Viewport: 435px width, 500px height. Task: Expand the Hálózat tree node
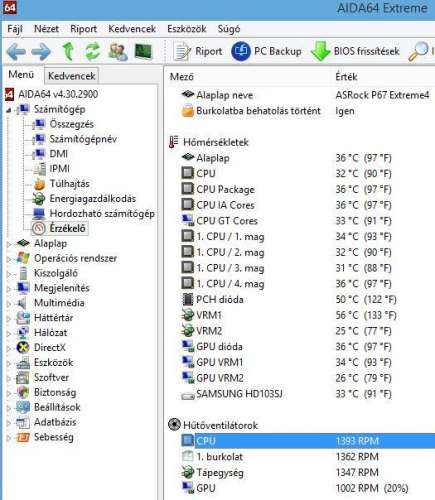click(9, 333)
